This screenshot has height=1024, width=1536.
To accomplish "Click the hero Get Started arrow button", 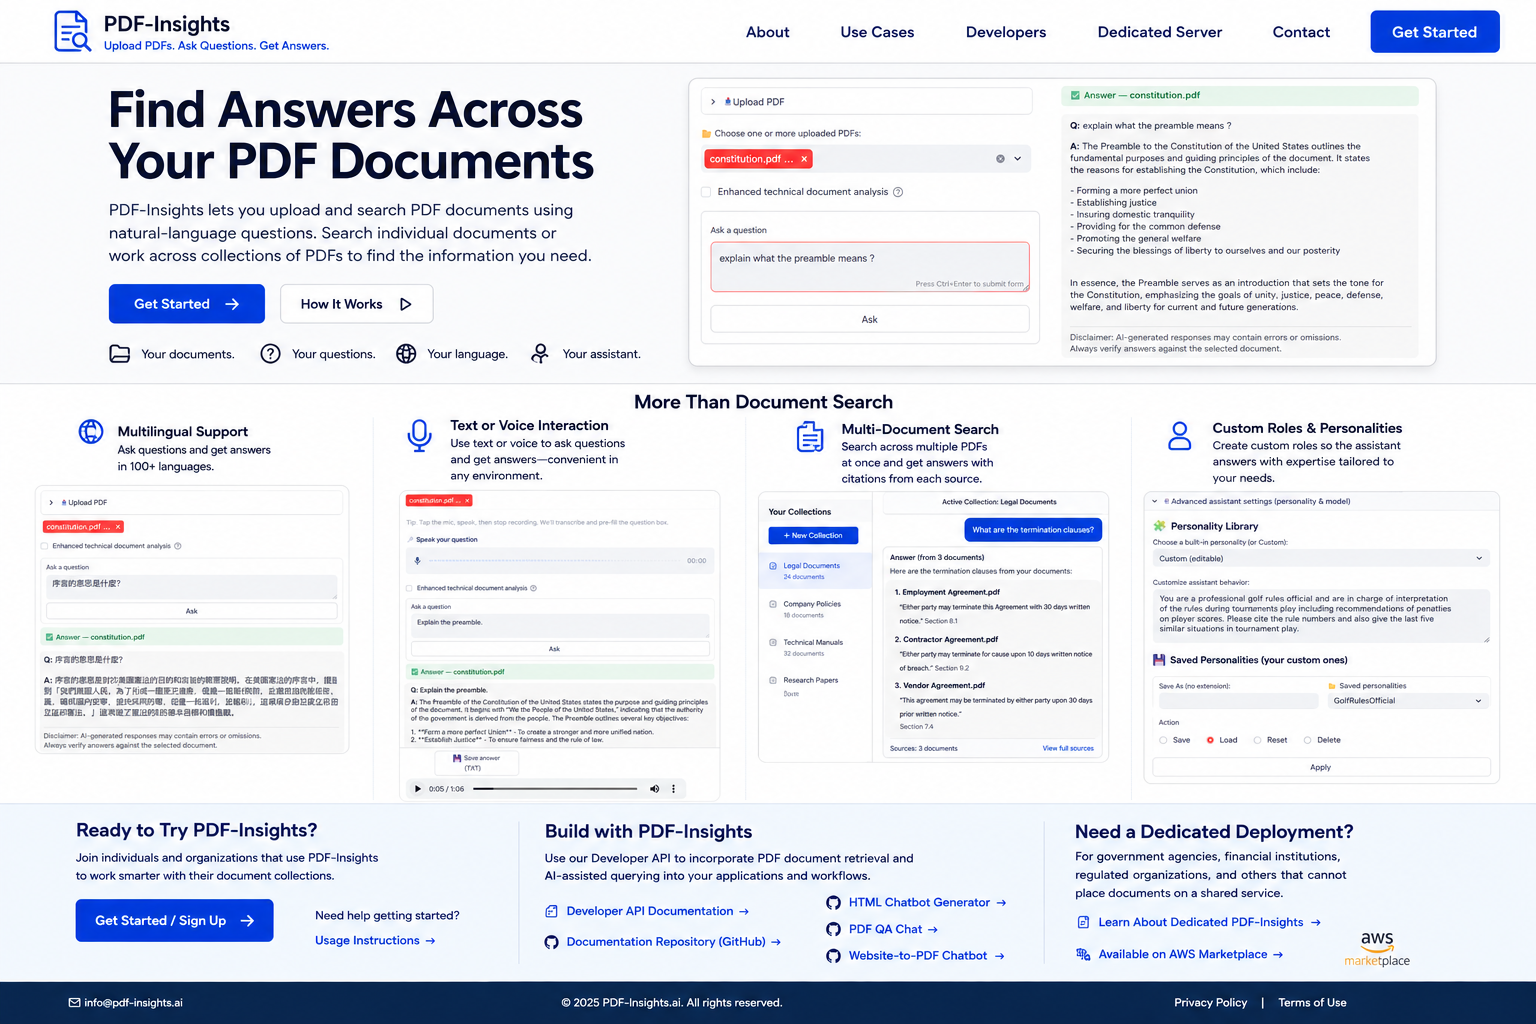I will coord(187,304).
